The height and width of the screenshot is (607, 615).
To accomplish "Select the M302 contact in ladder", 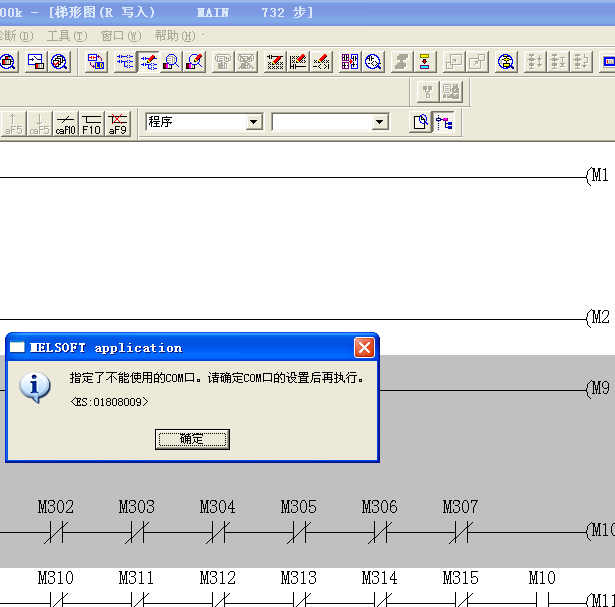I will click(x=55, y=534).
